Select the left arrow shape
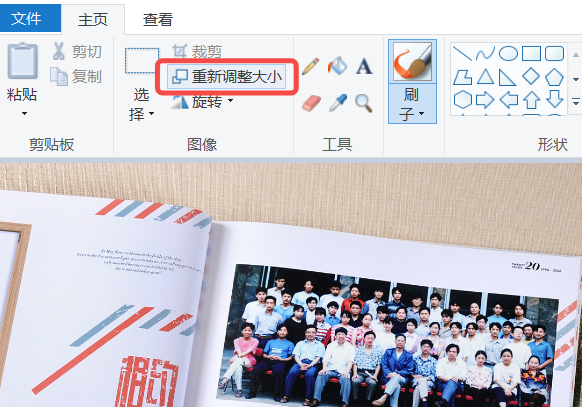Screen dimensions: 582x407 click(509, 100)
